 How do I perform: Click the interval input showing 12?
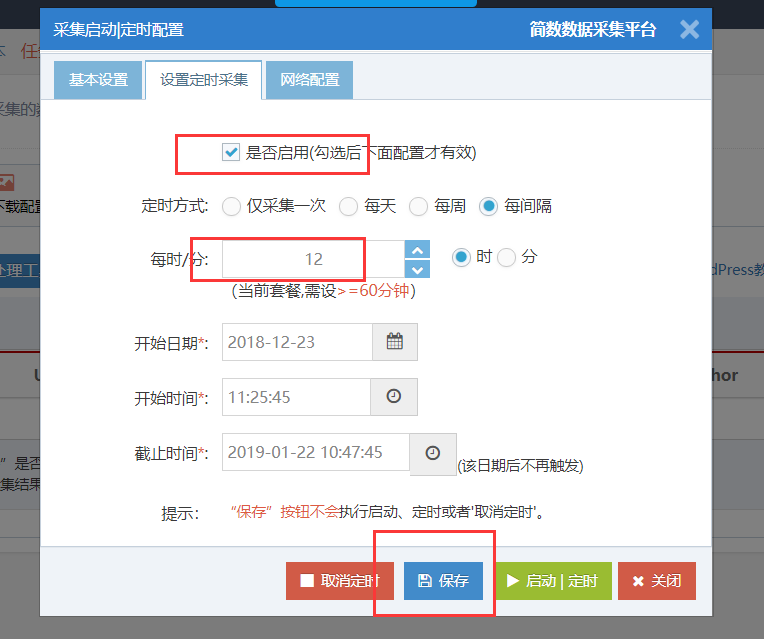coord(313,259)
